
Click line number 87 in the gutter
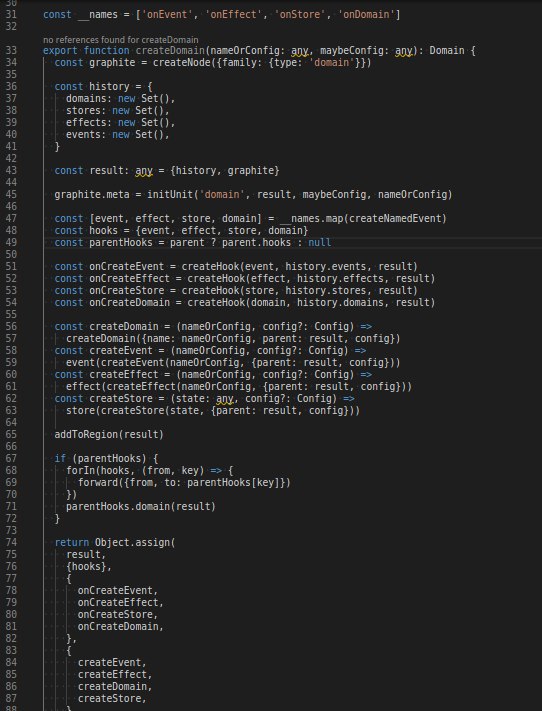[x=11, y=698]
